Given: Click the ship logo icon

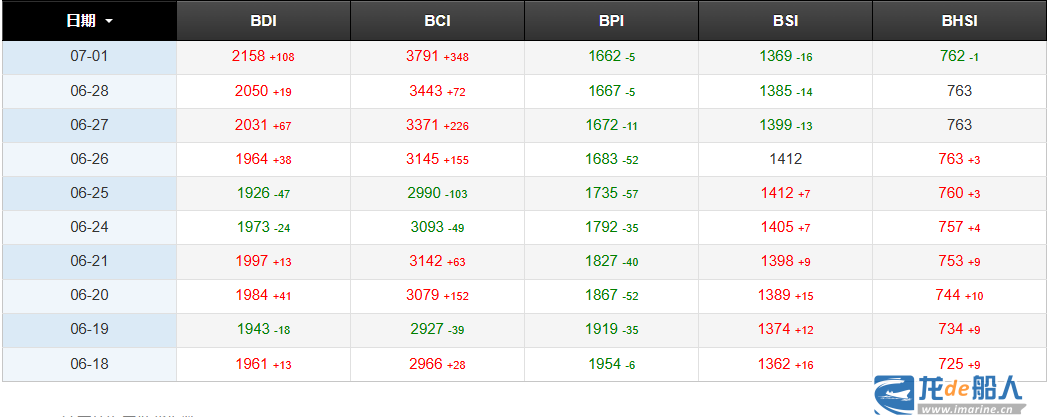Looking at the screenshot, I should point(895,393).
